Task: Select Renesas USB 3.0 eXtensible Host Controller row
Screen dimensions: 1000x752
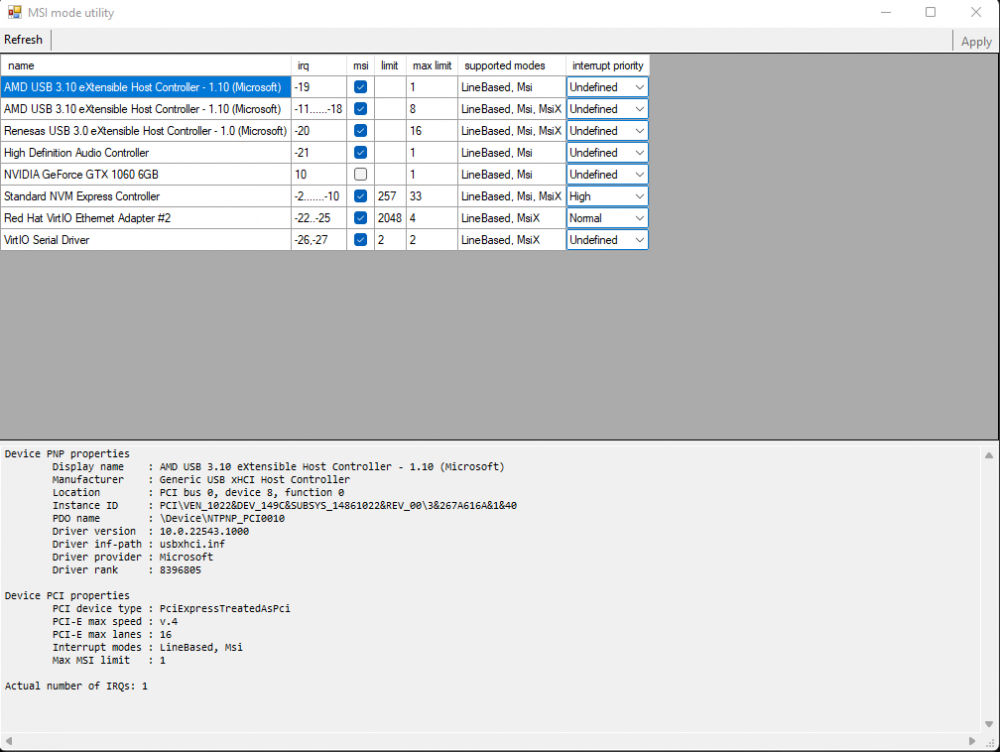Action: 146,131
